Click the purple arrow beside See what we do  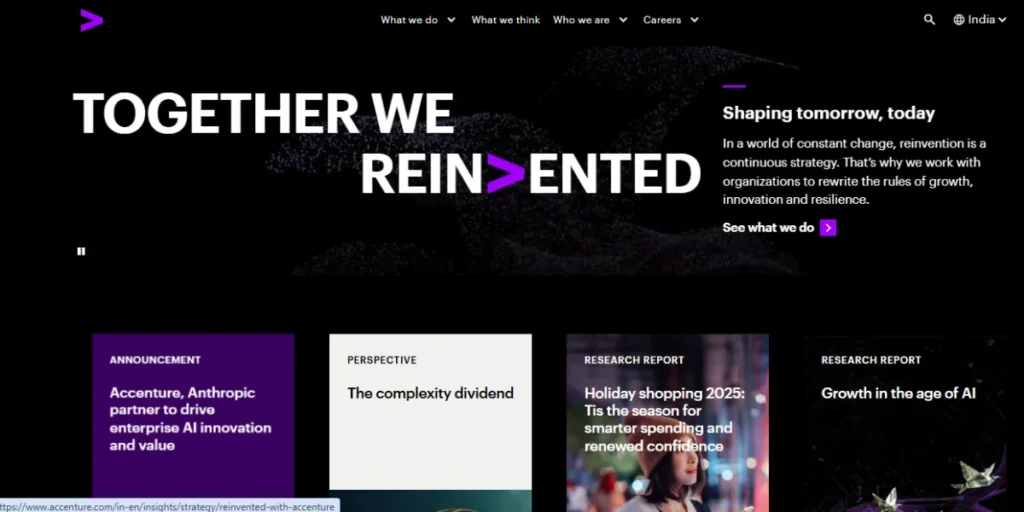[828, 227]
